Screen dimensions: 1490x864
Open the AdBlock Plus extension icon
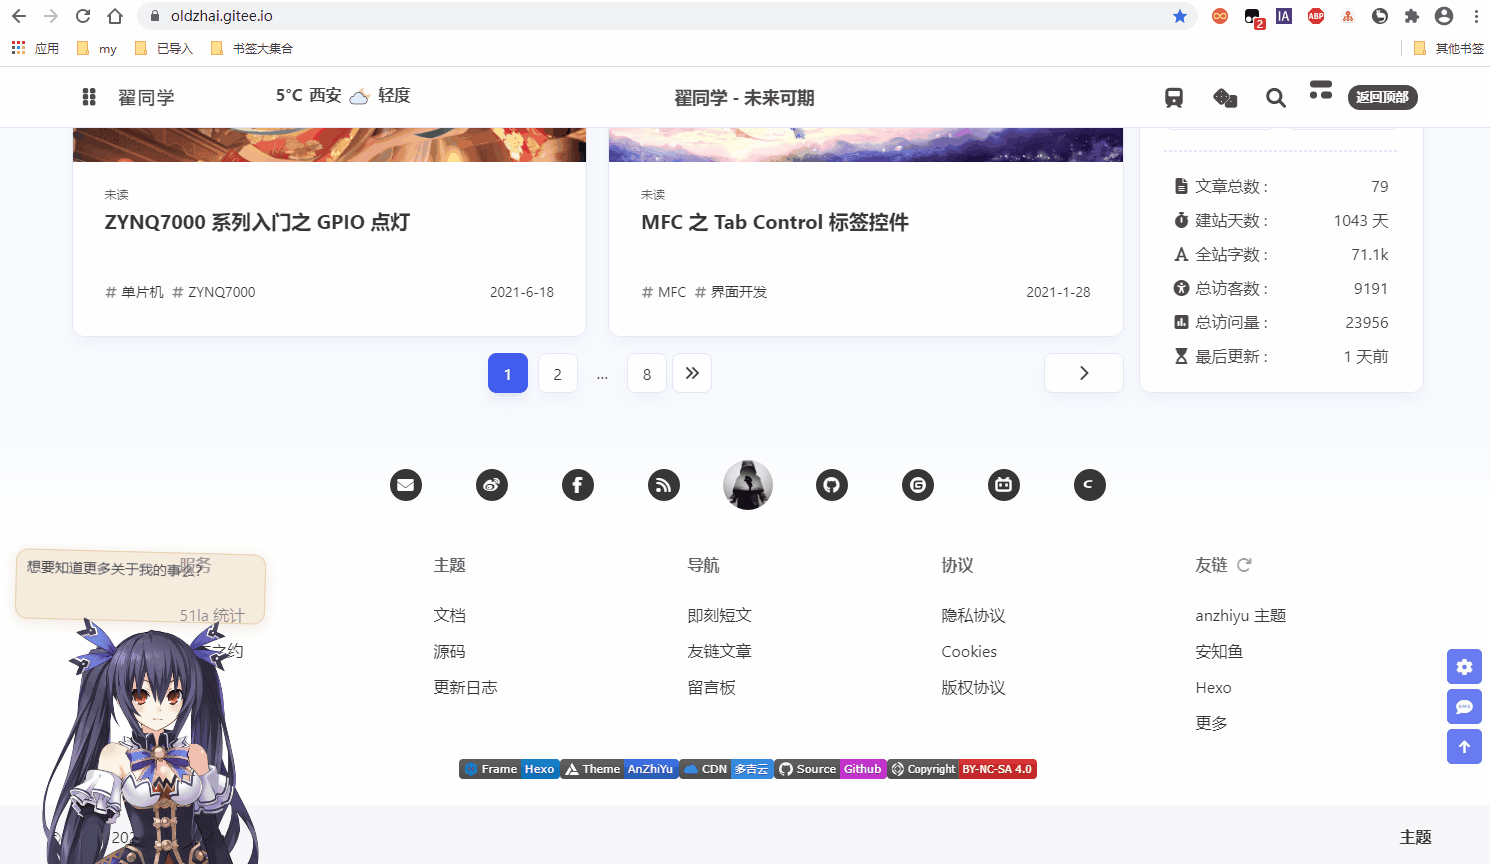(1316, 16)
